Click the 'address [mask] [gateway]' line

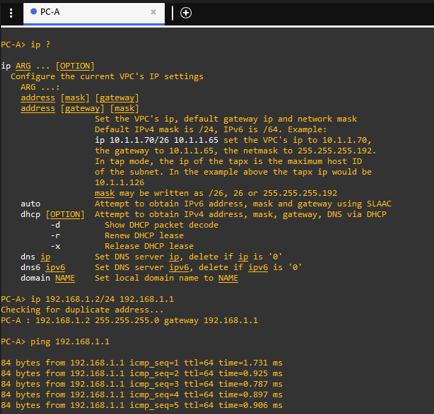[x=79, y=98]
